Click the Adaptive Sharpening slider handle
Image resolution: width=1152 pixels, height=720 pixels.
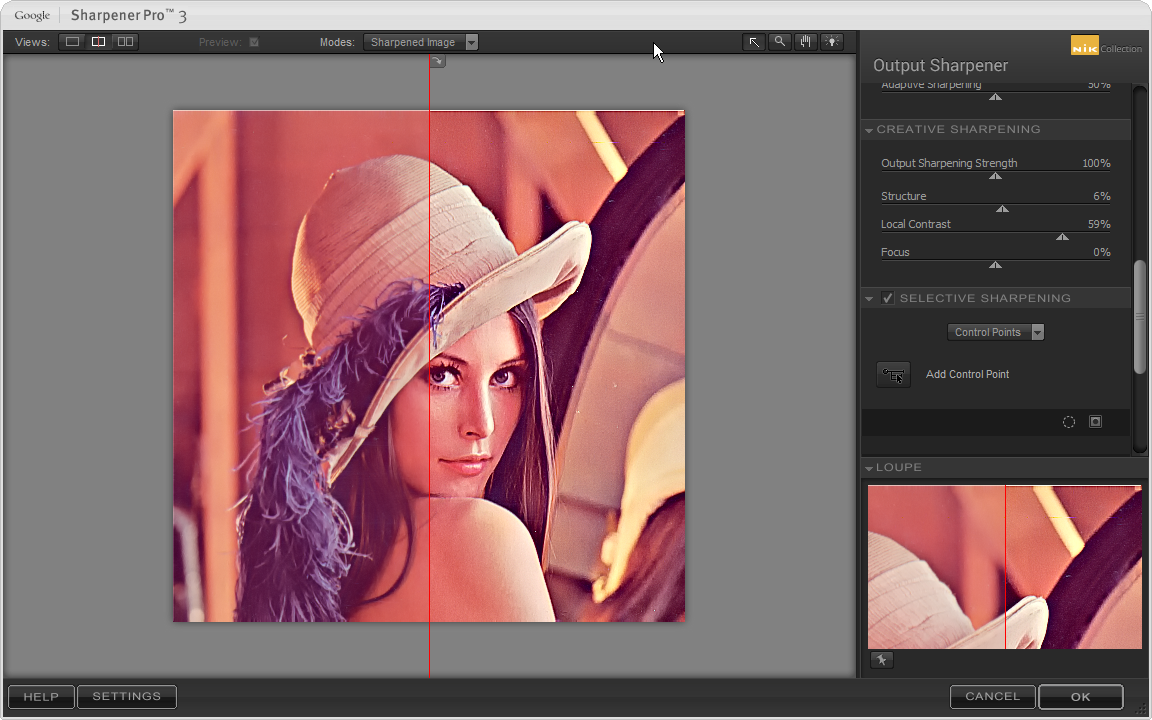click(996, 97)
